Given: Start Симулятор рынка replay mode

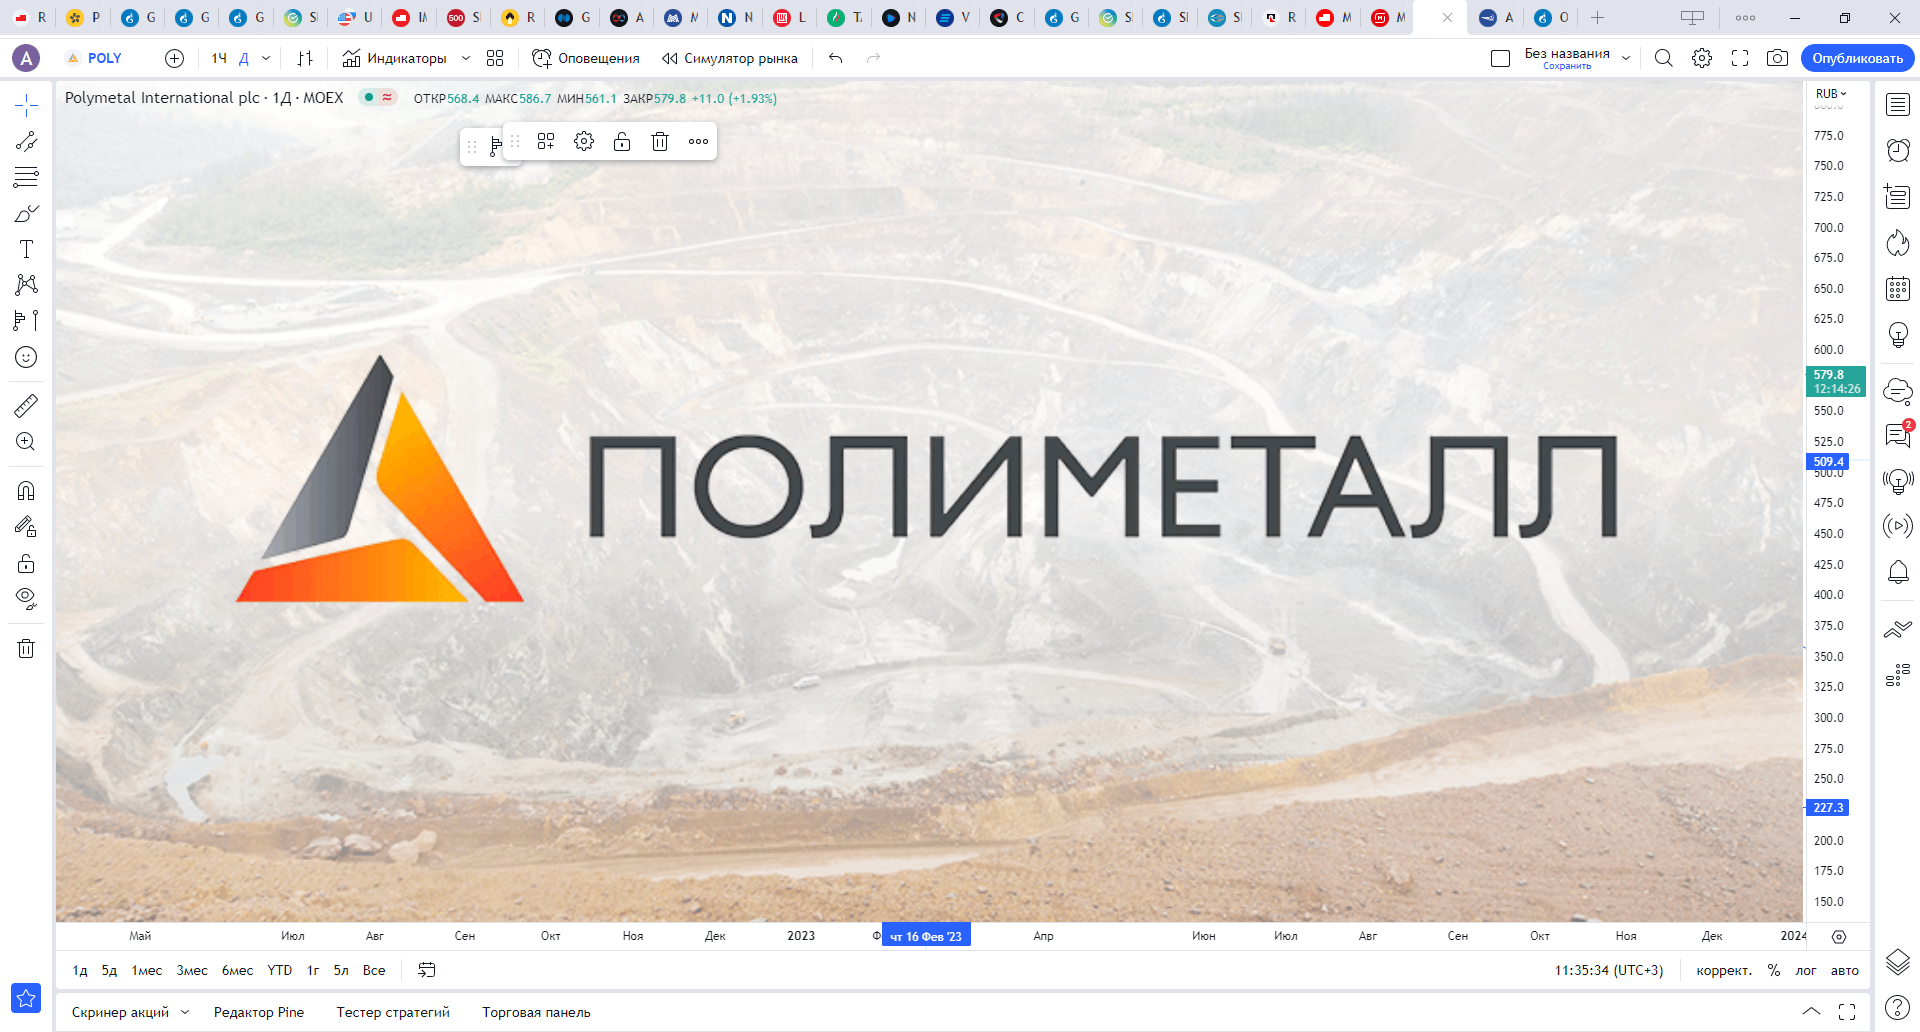Looking at the screenshot, I should [x=730, y=58].
